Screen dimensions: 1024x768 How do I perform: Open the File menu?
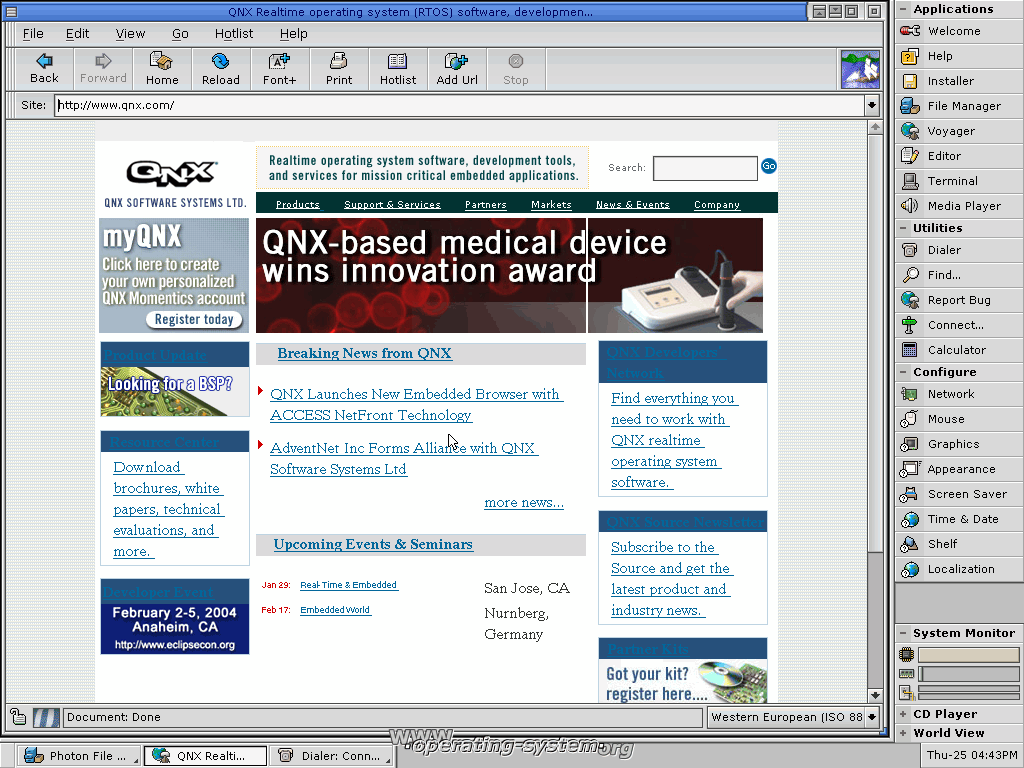point(33,34)
